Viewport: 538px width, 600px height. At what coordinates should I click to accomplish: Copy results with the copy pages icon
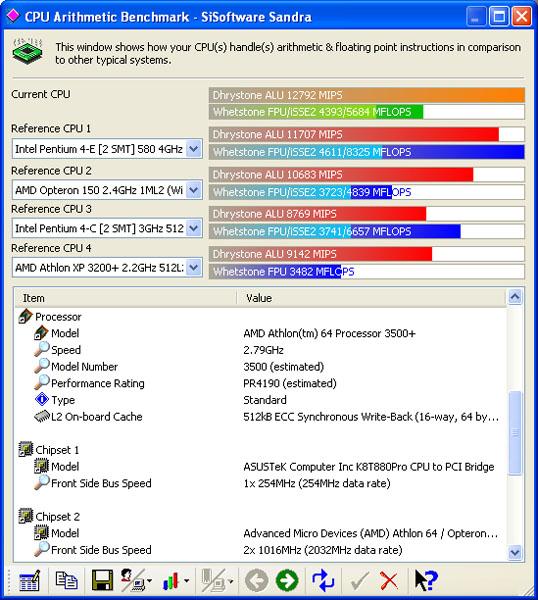66,580
